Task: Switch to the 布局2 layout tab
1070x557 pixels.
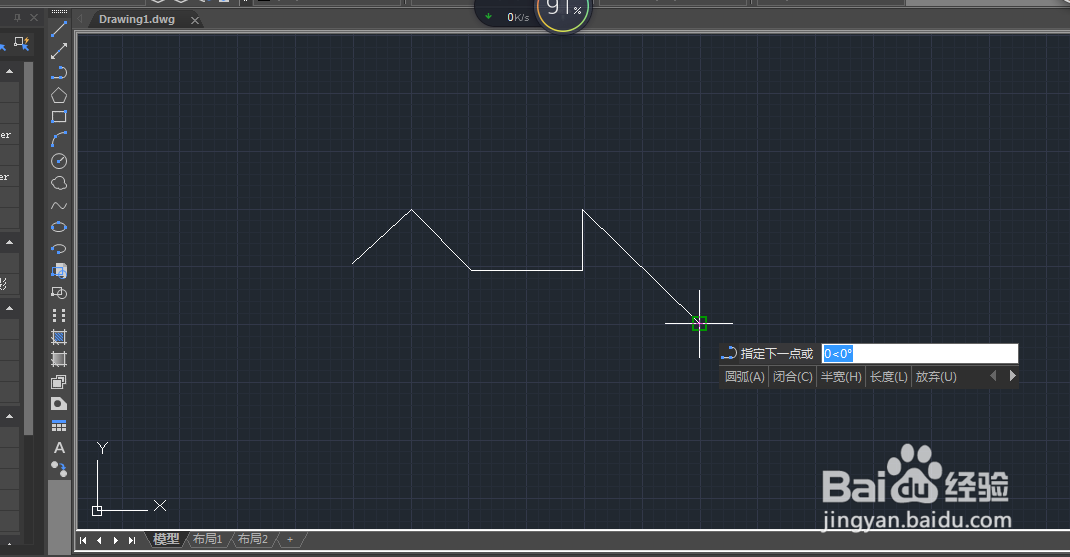Action: coord(253,539)
